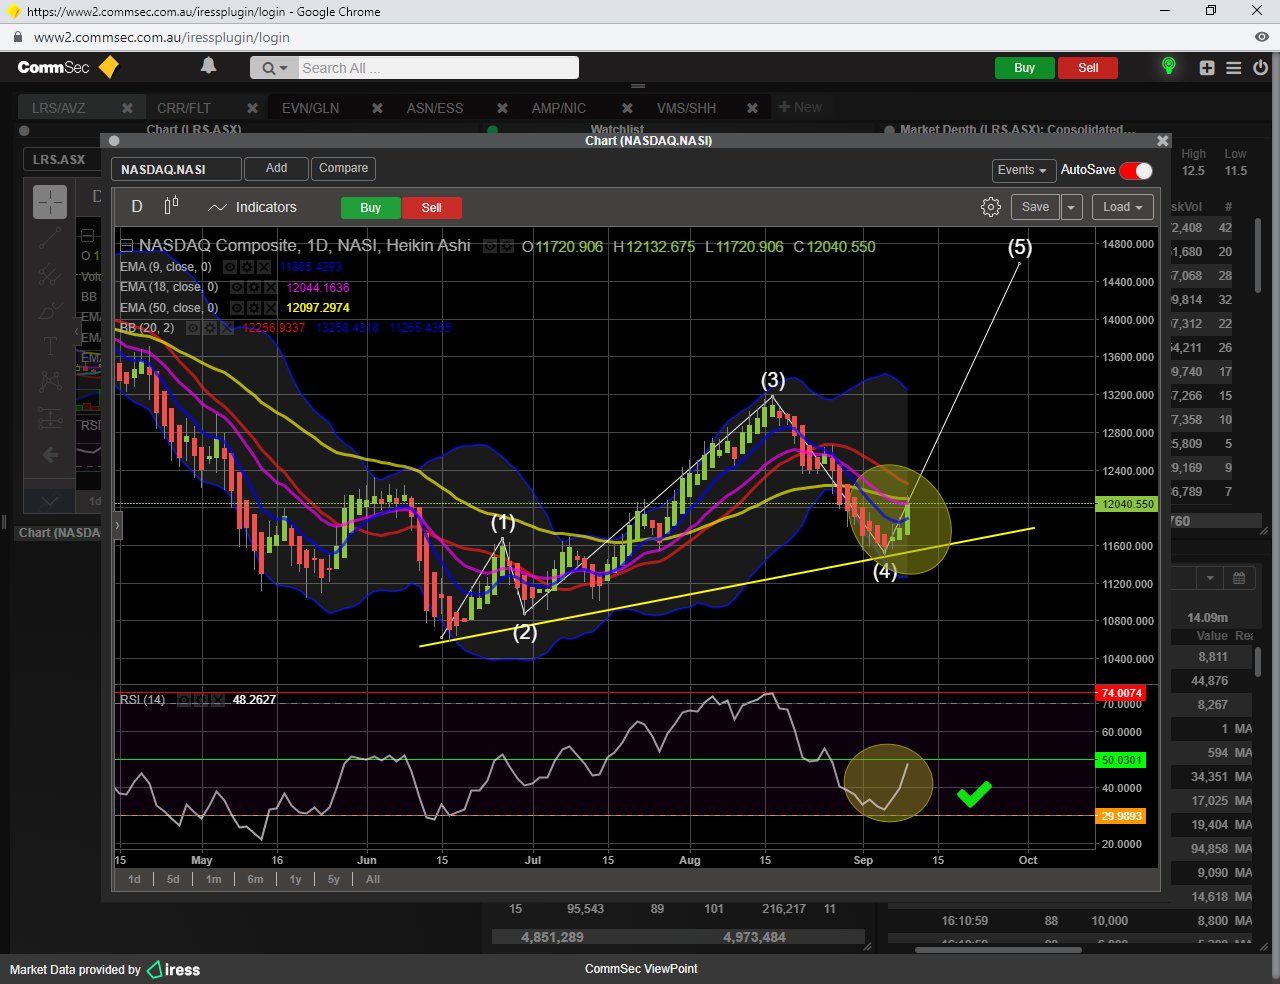Open the D interval selector

pos(137,206)
